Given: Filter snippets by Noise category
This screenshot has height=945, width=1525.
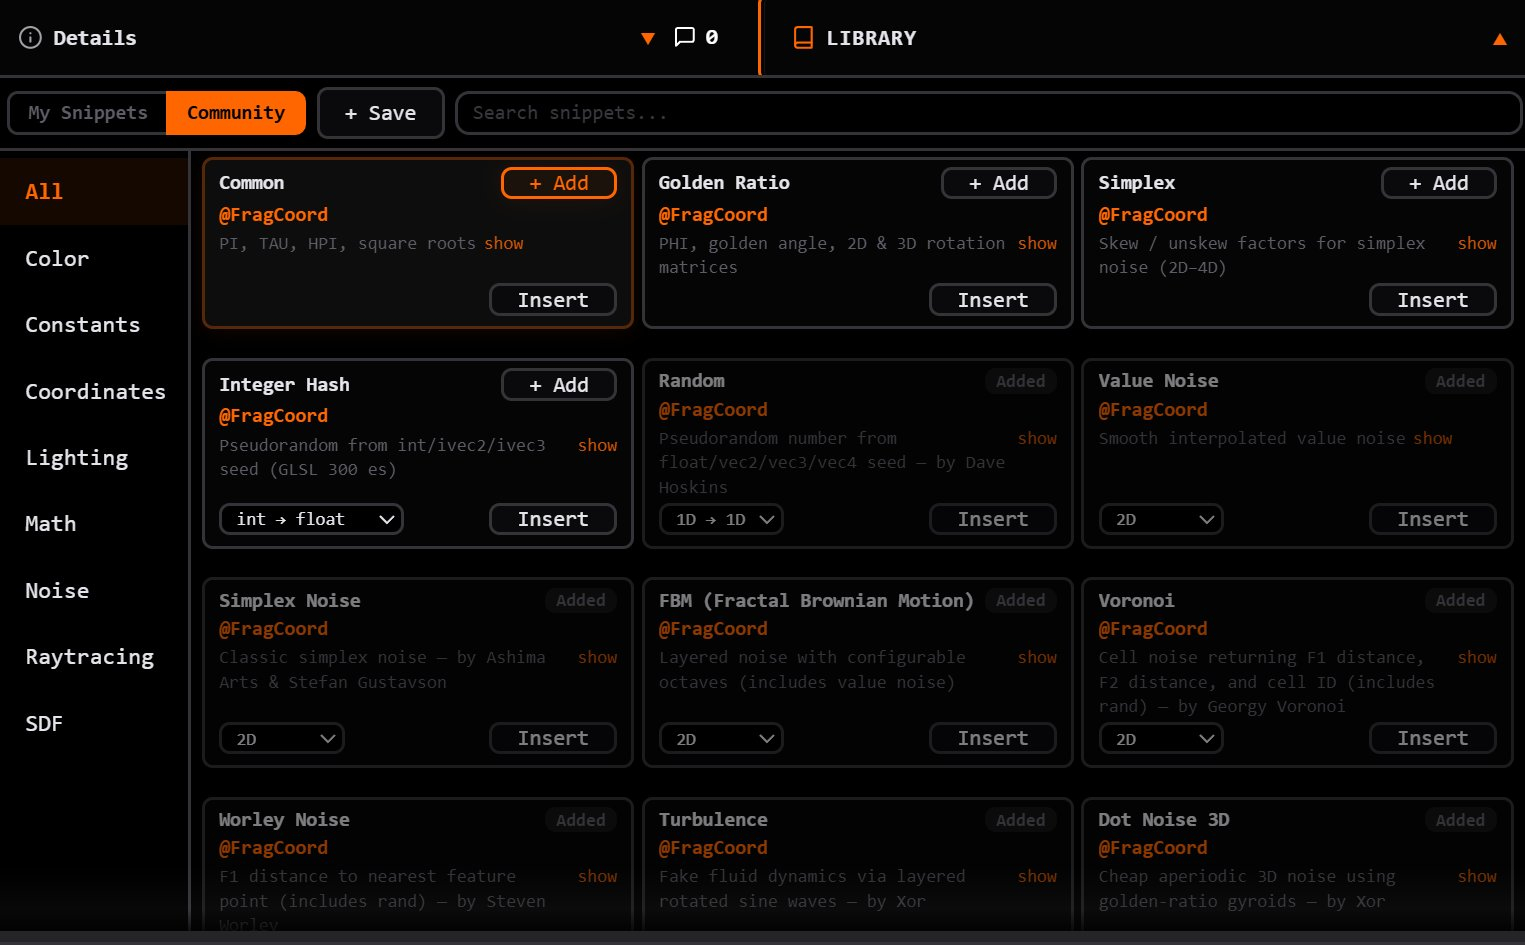Looking at the screenshot, I should [x=57, y=591].
